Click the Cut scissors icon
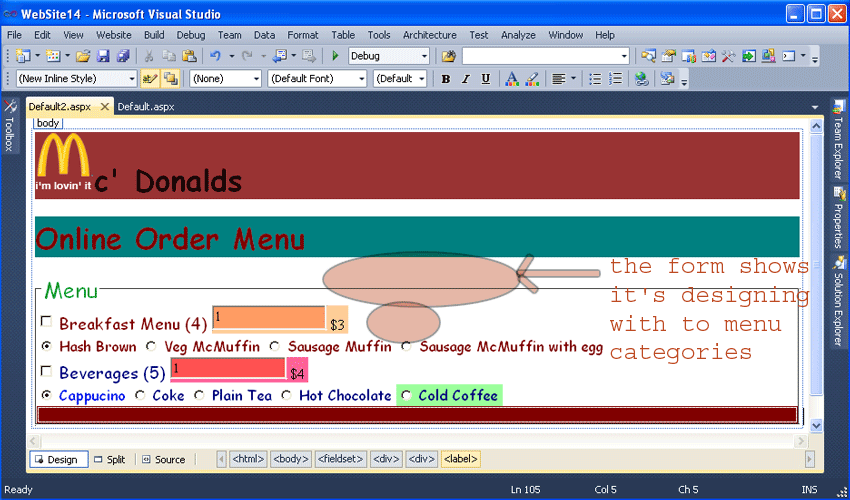Screen dimensions: 850x500 point(149,56)
